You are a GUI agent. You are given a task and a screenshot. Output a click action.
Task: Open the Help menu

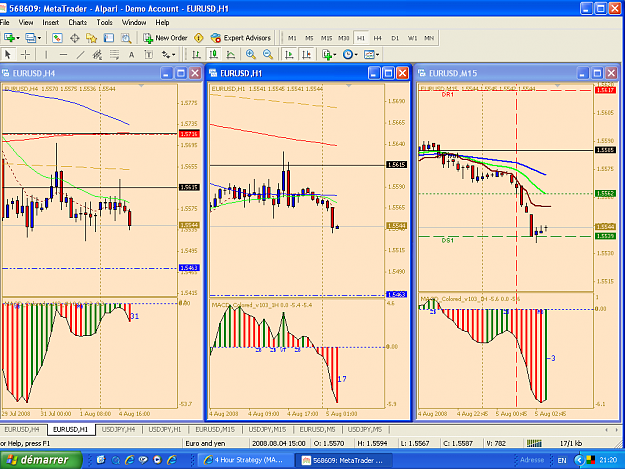(x=162, y=22)
